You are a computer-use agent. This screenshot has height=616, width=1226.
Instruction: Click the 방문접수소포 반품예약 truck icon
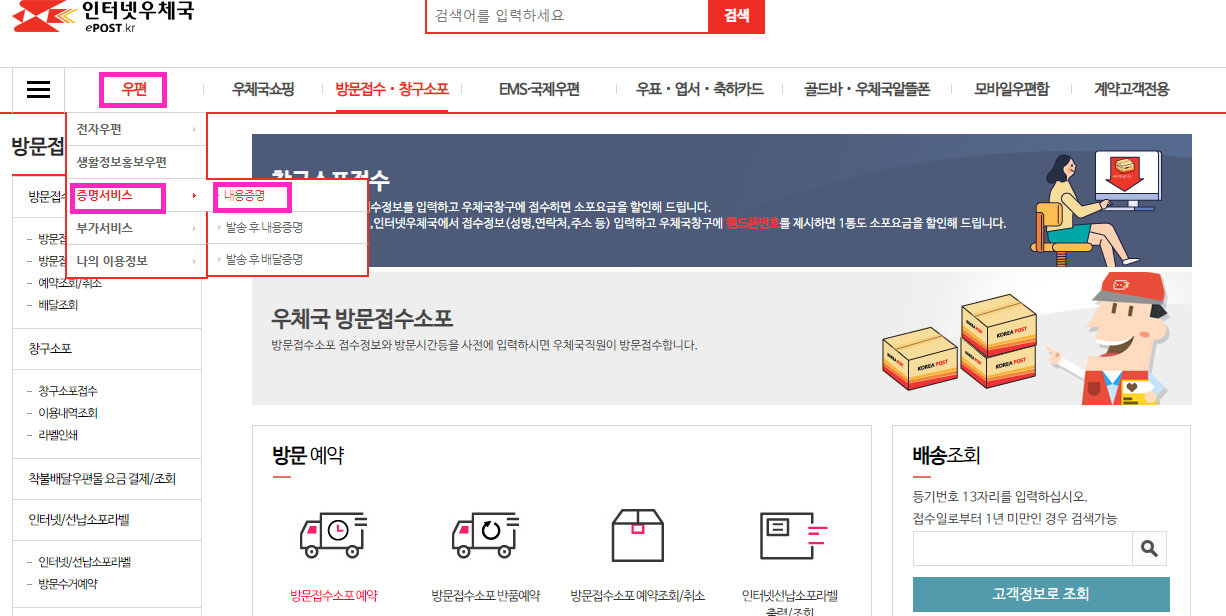point(486,535)
